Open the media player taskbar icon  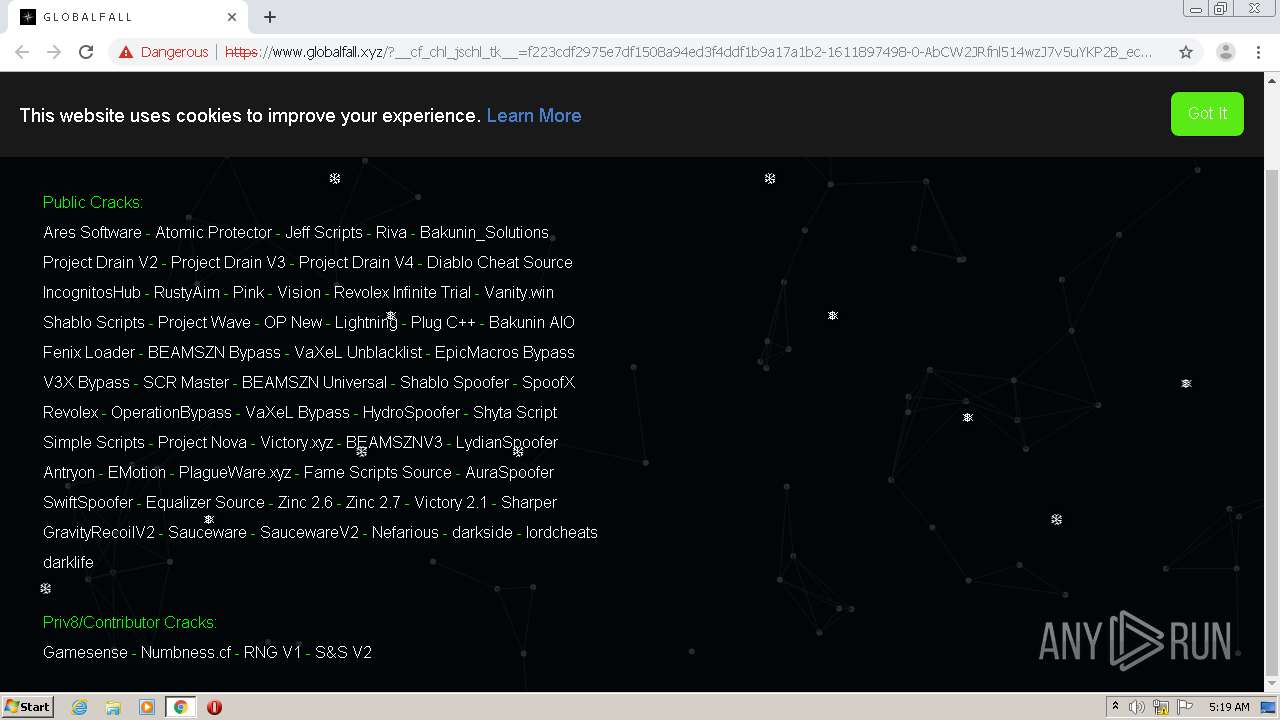click(147, 707)
